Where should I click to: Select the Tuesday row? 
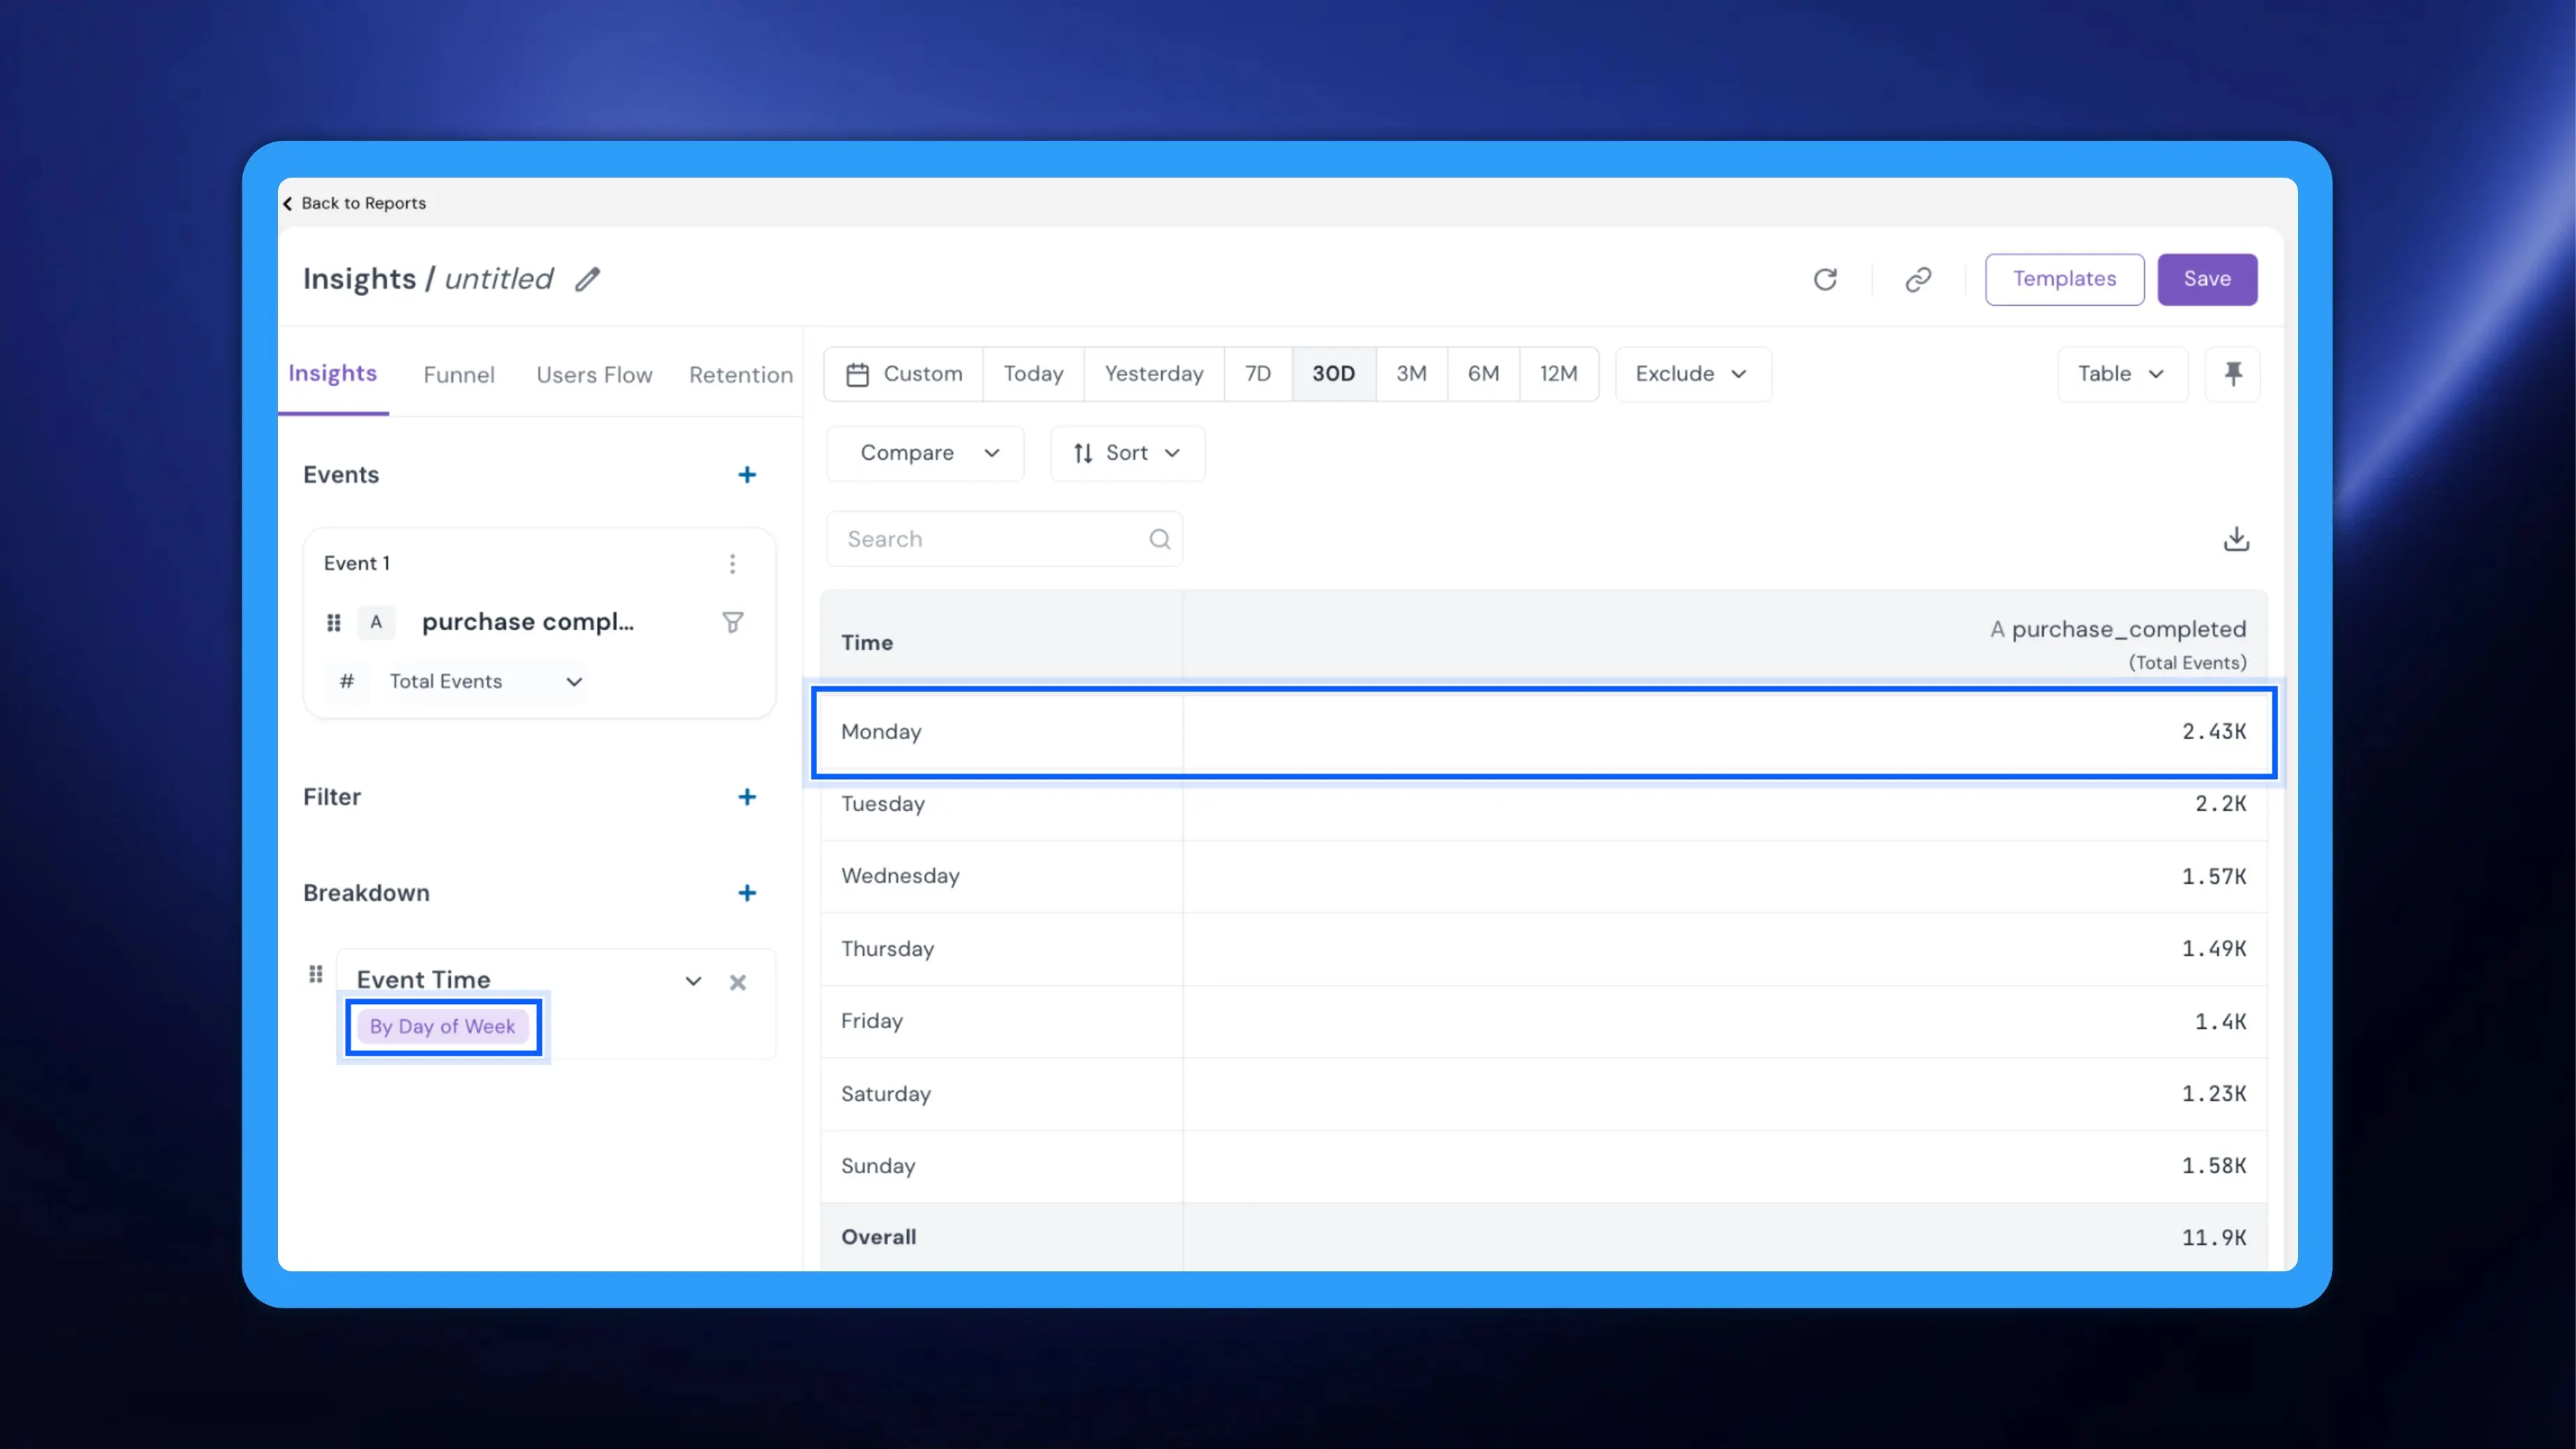coord(1544,804)
